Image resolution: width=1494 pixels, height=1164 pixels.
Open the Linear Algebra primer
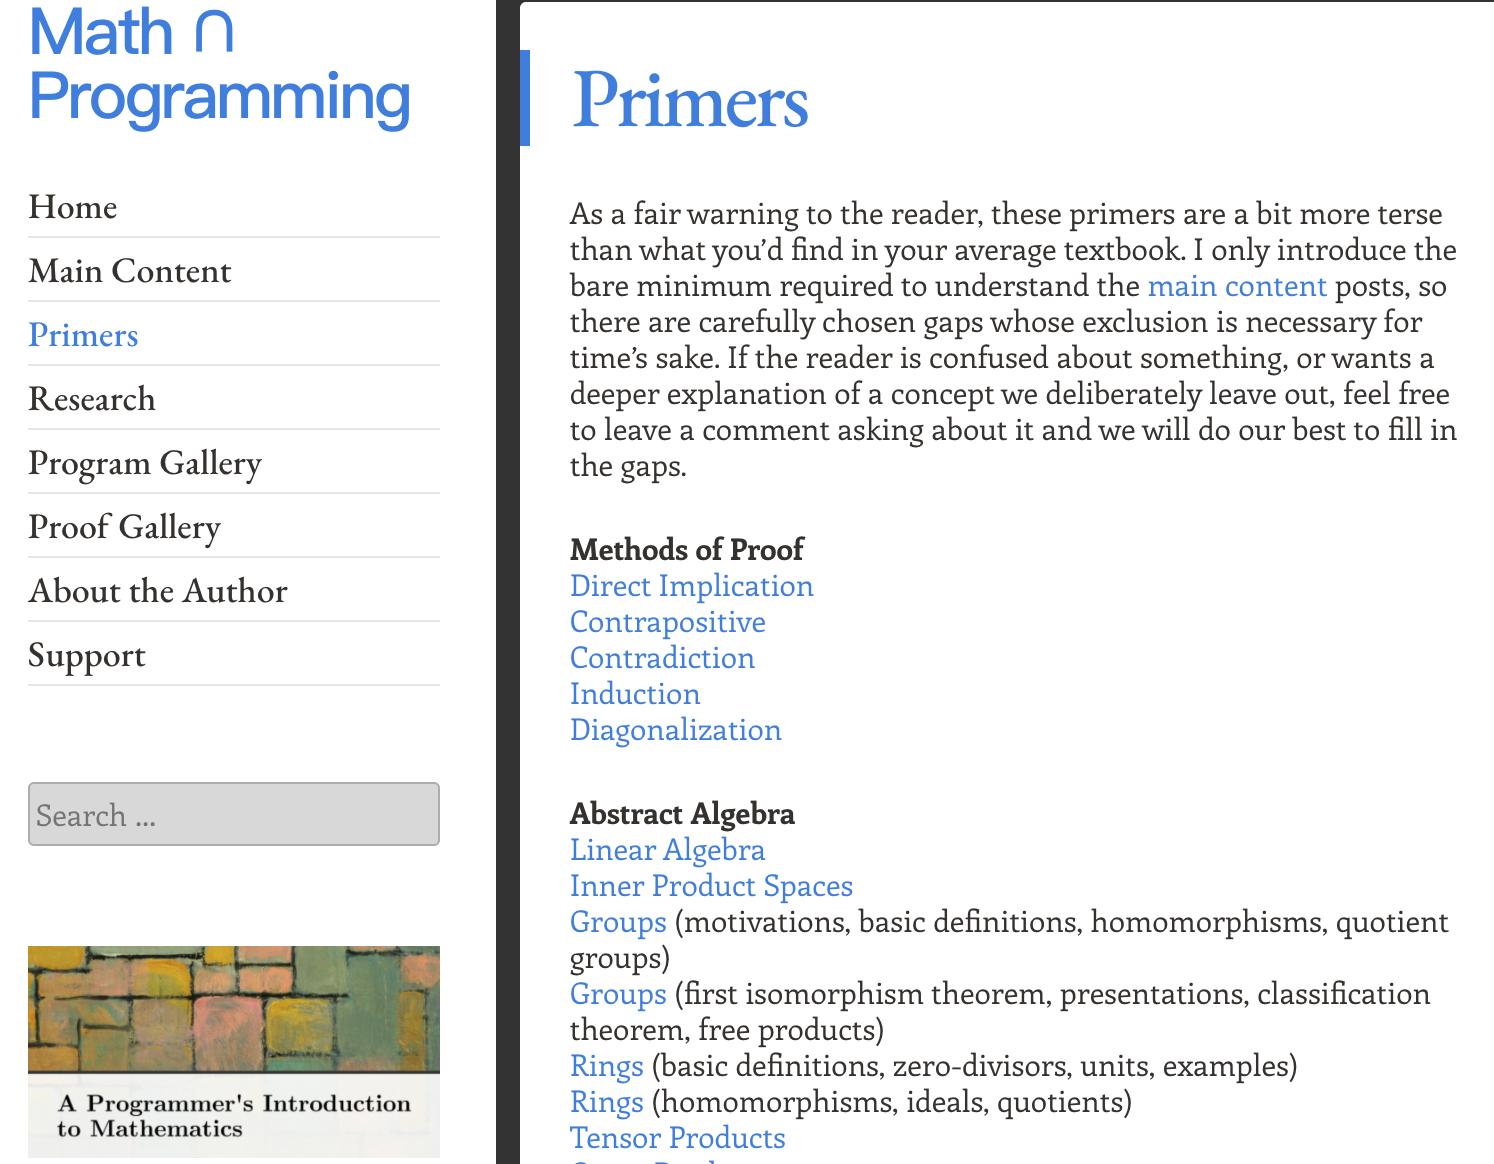pos(667,850)
